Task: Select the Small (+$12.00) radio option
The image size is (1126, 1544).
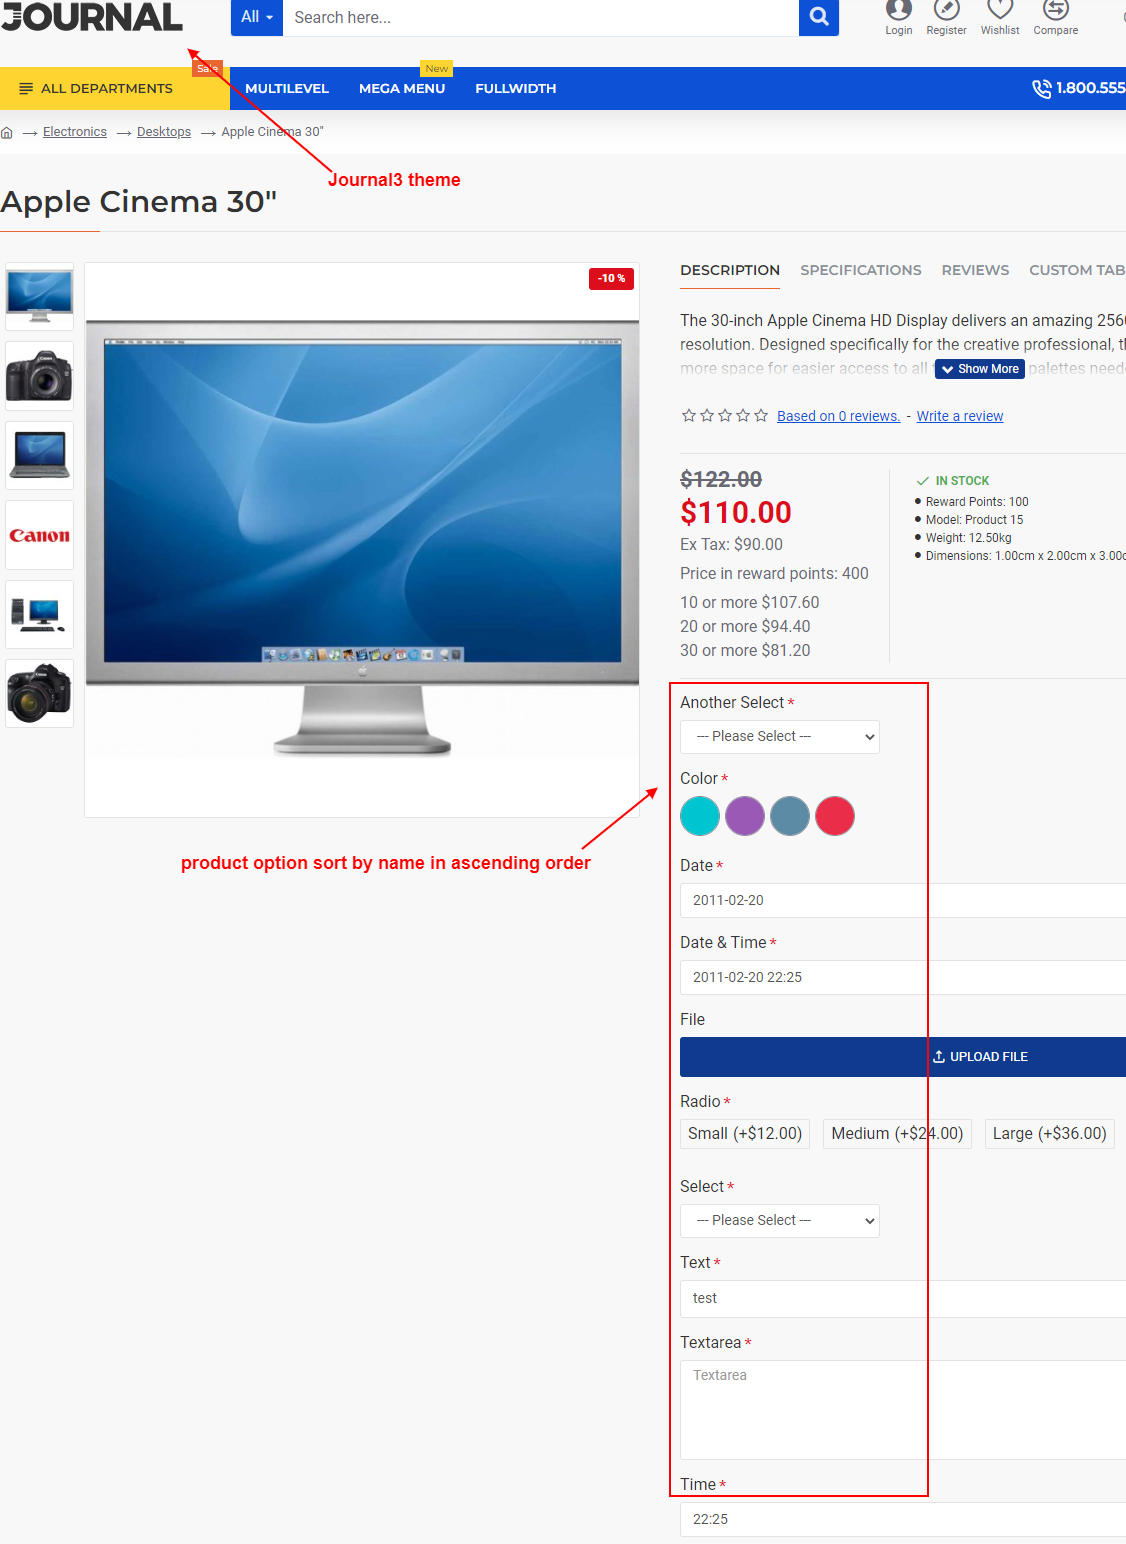Action: 745,1134
